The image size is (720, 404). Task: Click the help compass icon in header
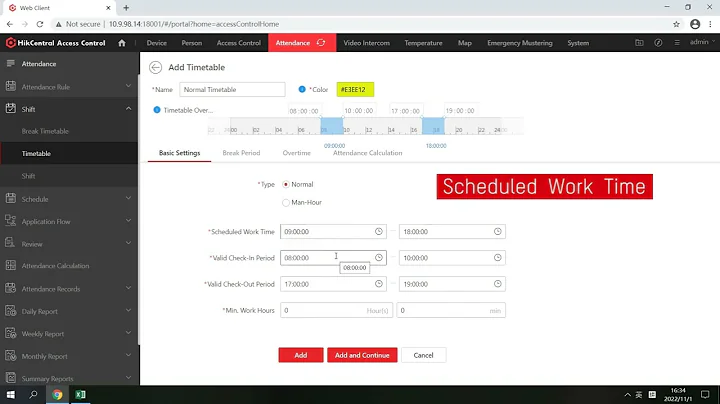(x=658, y=43)
